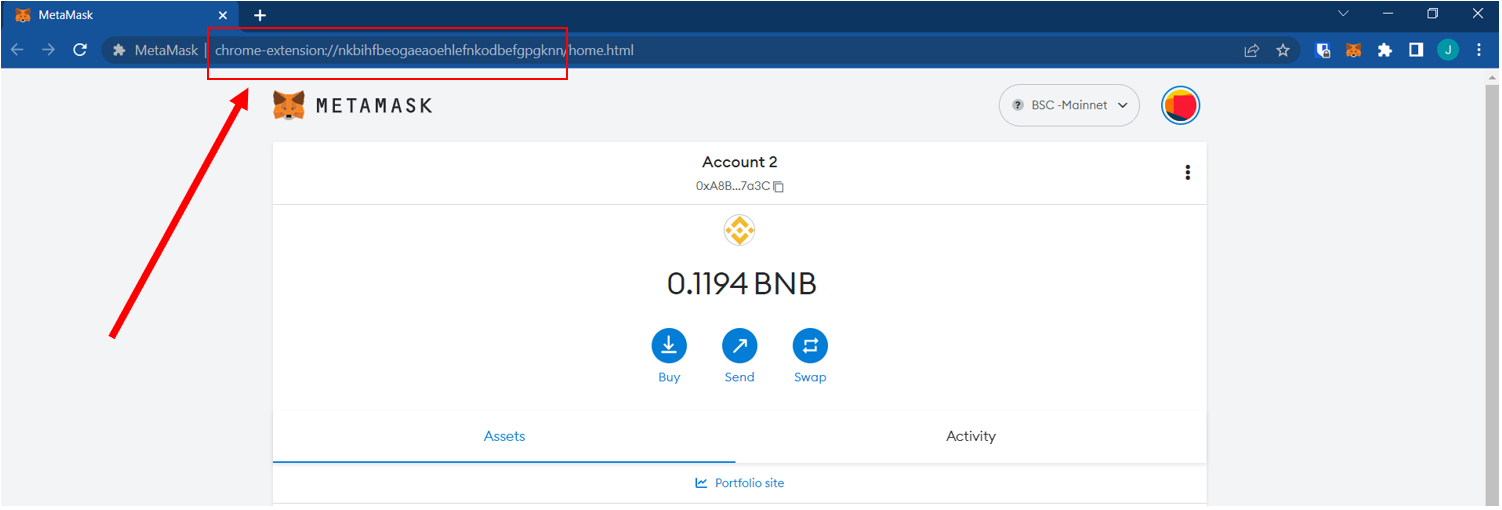
Task: Share this page via share icon
Action: click(x=1251, y=50)
